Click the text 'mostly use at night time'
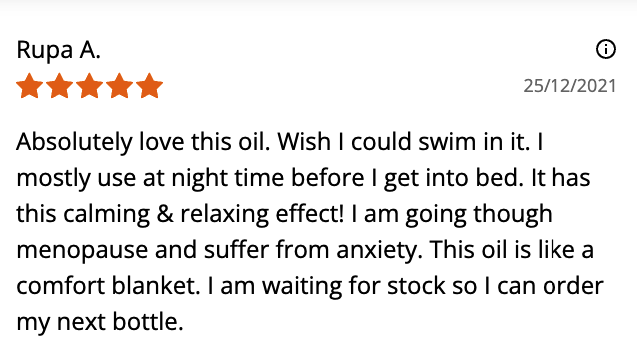 point(150,179)
